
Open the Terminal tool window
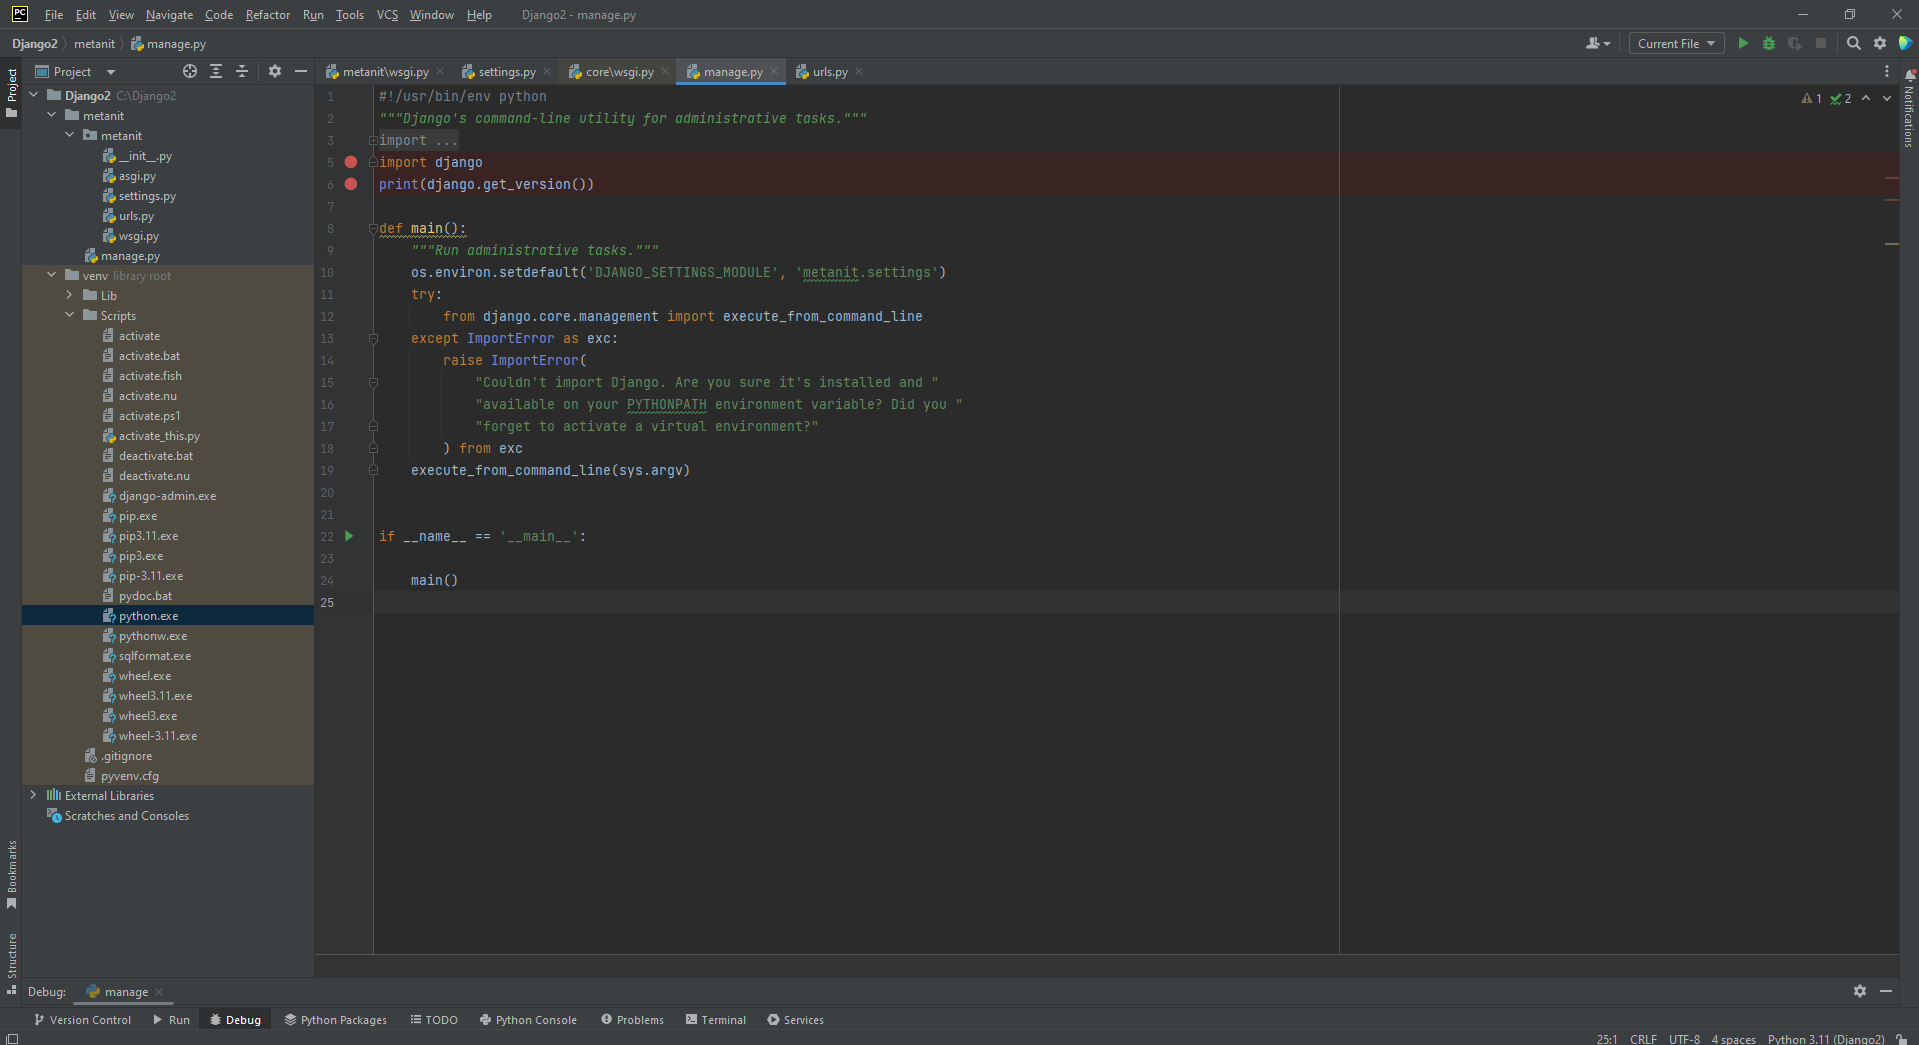tap(716, 1019)
